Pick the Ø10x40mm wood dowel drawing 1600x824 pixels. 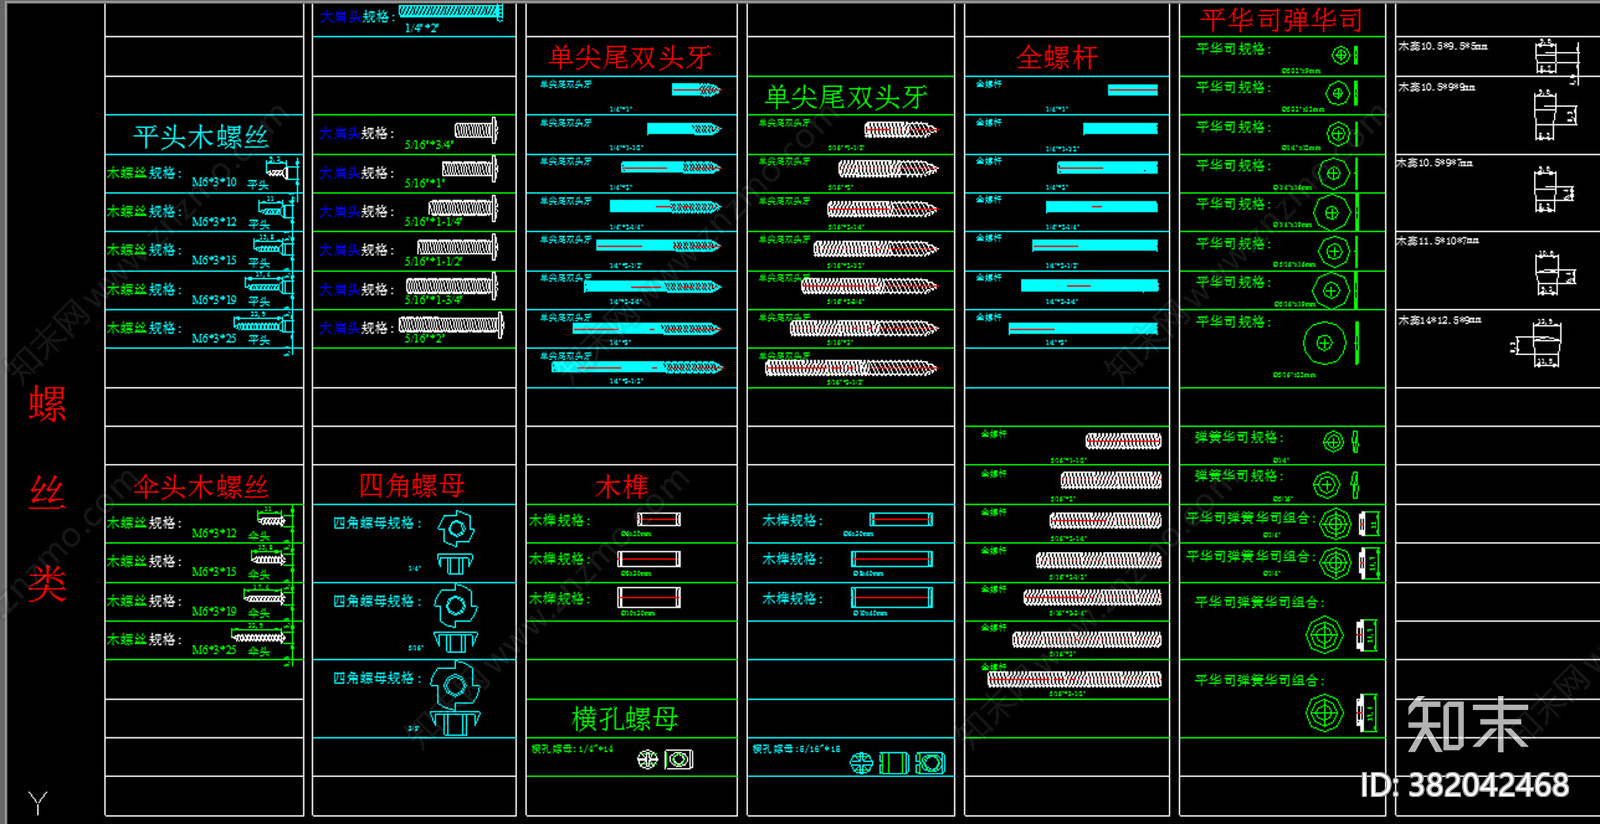(x=893, y=598)
